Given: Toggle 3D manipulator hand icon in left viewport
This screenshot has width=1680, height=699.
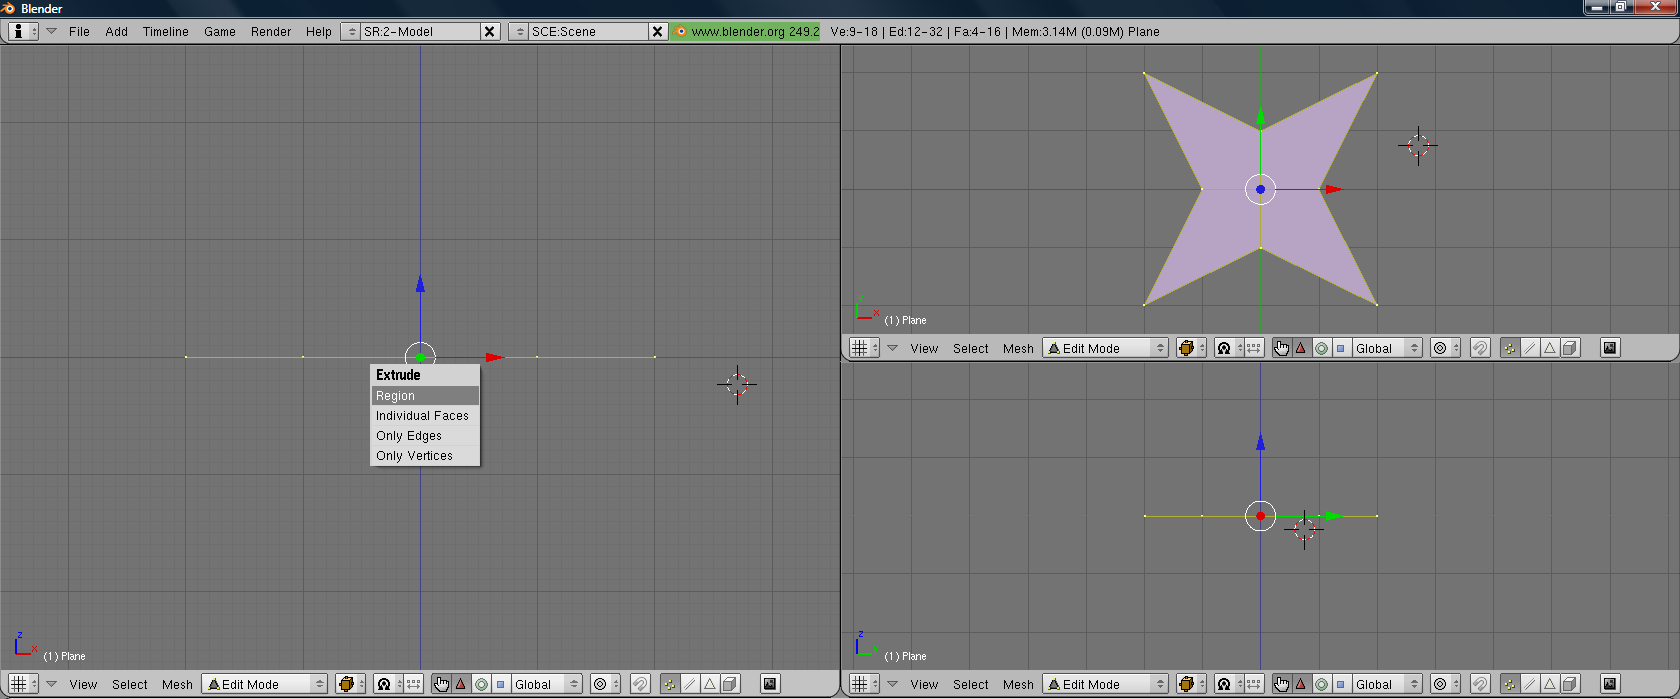Looking at the screenshot, I should (x=441, y=684).
